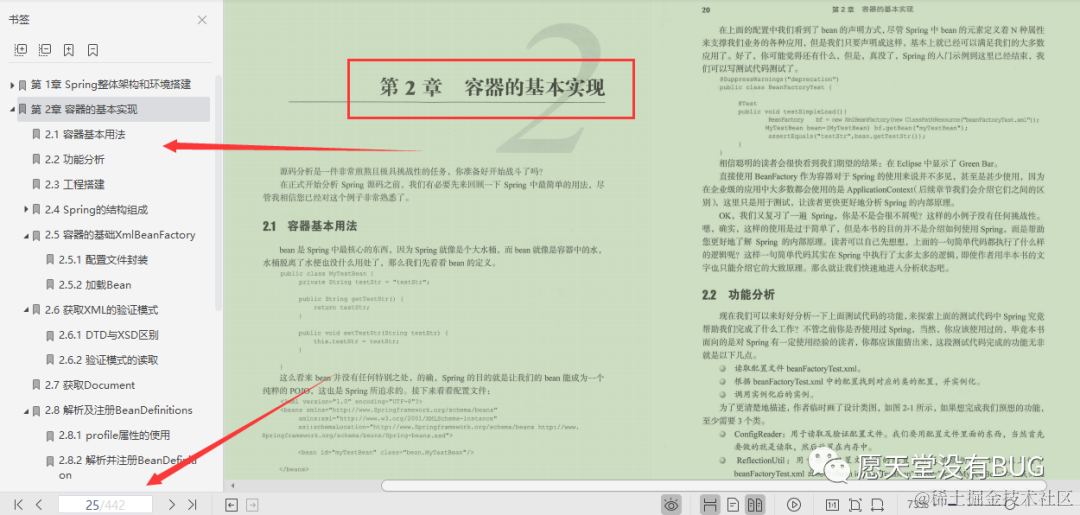This screenshot has height=515, width=1080.
Task: Open bookmark 2.5 容器的基础XmlBeanFactory
Action: coord(121,235)
